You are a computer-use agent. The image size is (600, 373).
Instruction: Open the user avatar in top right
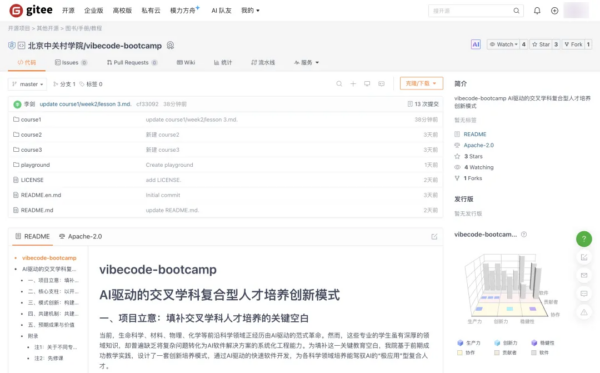[x=576, y=10]
